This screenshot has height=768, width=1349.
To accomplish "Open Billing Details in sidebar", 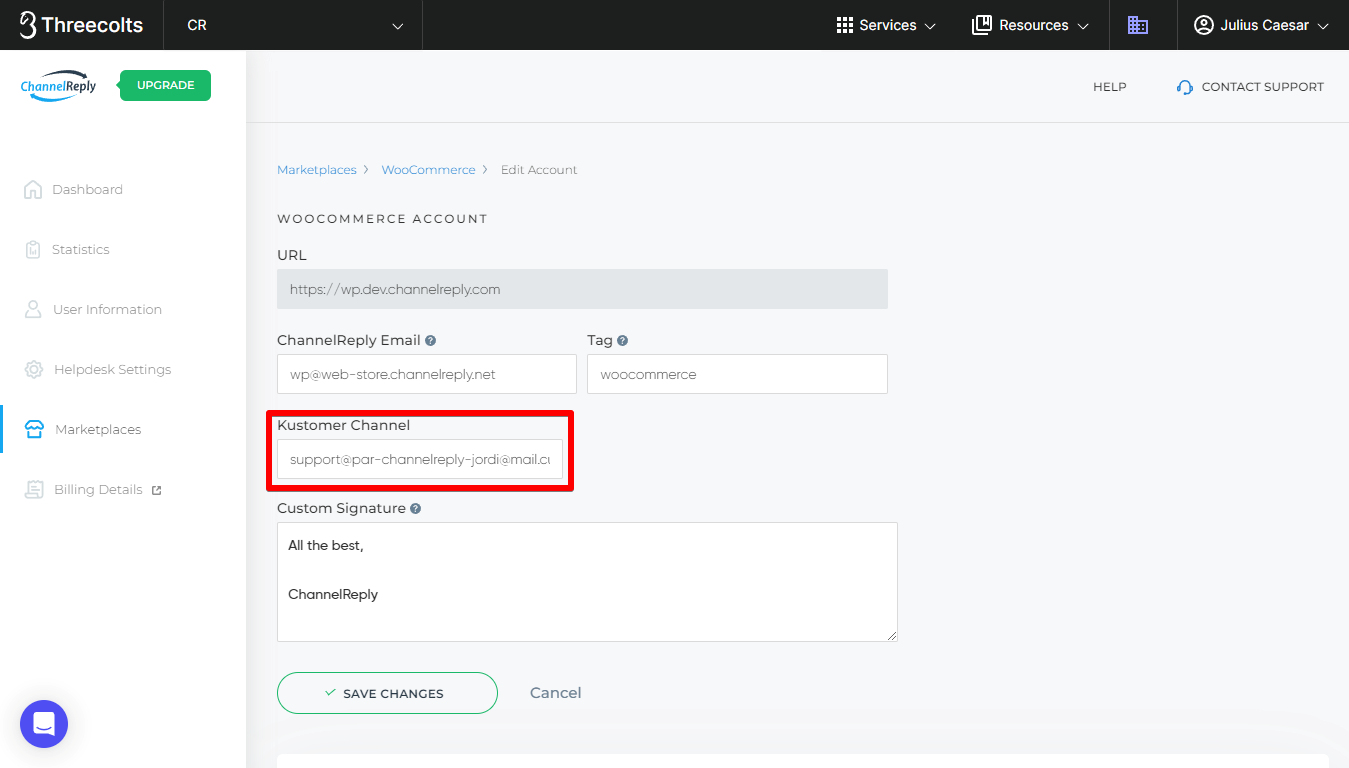I will tap(98, 489).
